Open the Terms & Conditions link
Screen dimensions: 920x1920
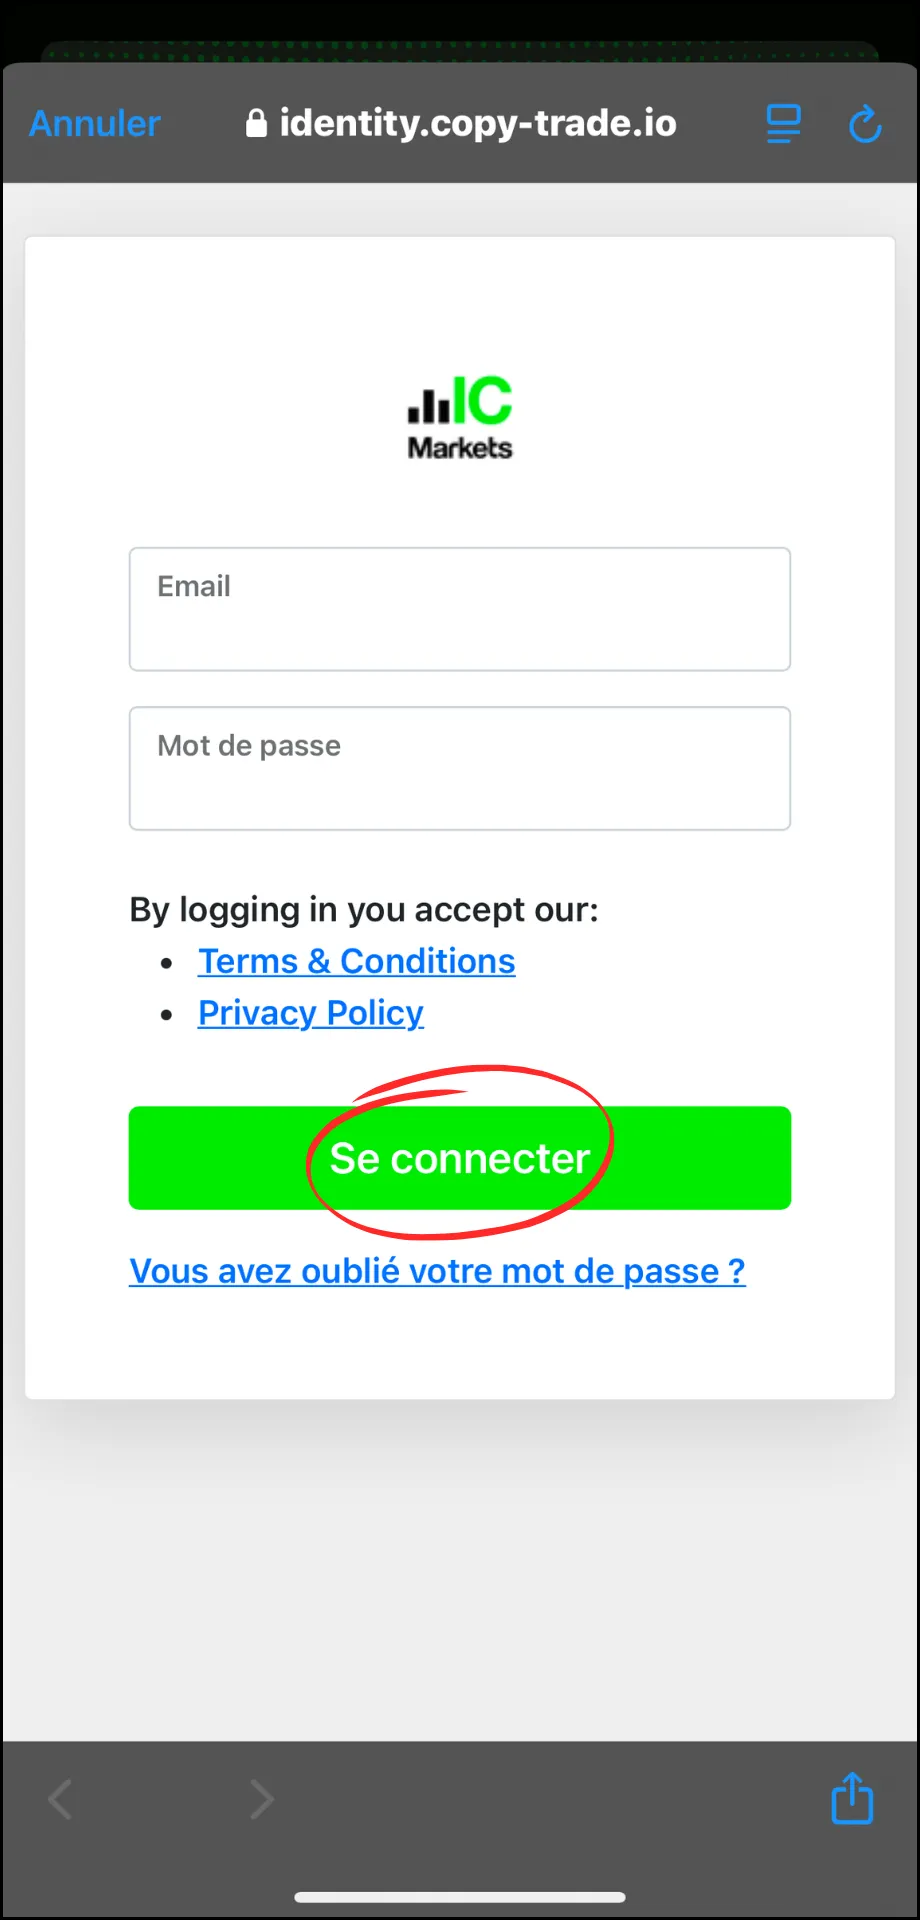[x=357, y=961]
